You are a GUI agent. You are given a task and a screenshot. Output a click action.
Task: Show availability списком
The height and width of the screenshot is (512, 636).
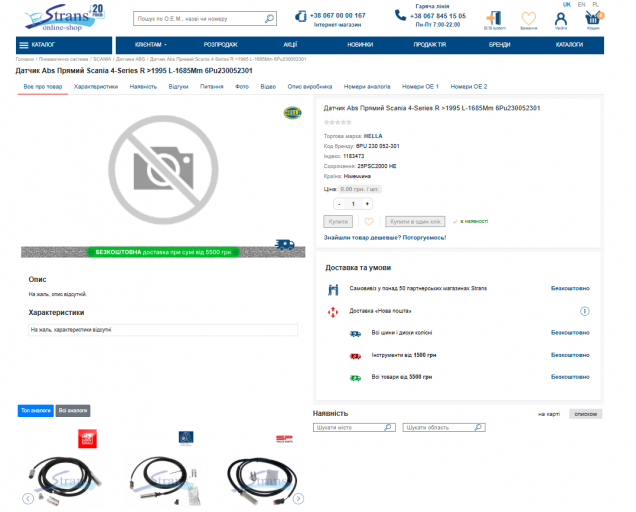point(585,414)
